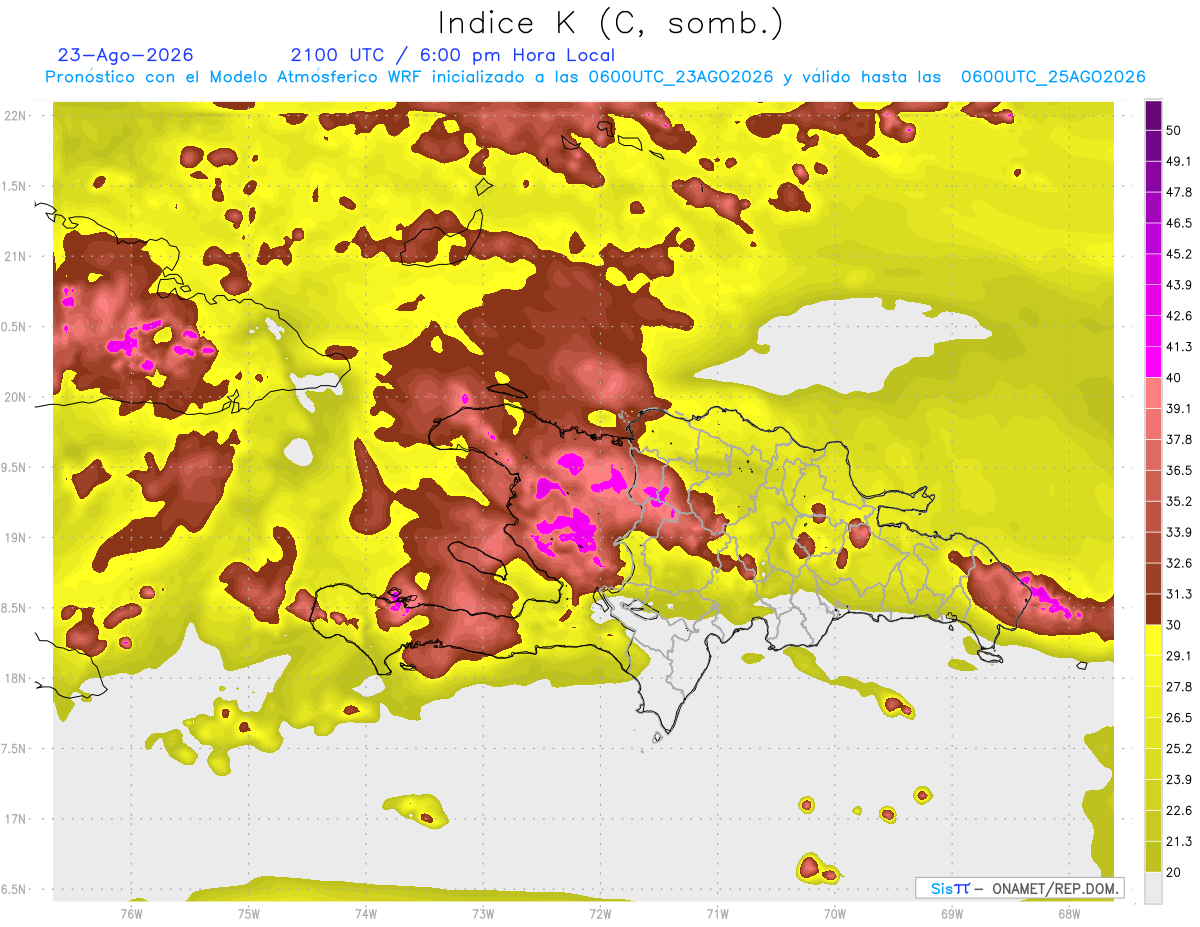Click the '20N' latitude label

(17, 397)
